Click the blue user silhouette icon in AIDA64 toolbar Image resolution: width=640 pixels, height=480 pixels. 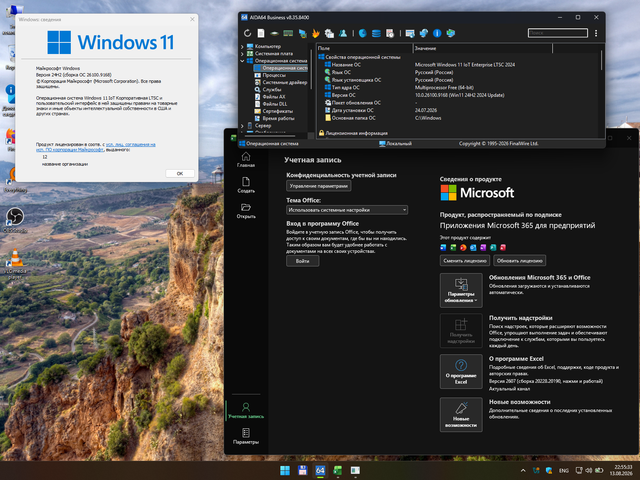tap(343, 33)
